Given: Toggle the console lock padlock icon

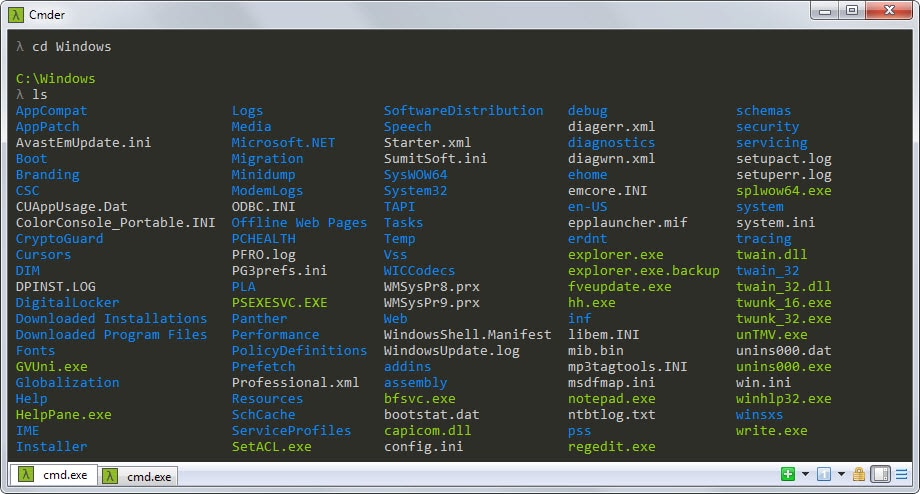Looking at the screenshot, I should click(x=860, y=474).
